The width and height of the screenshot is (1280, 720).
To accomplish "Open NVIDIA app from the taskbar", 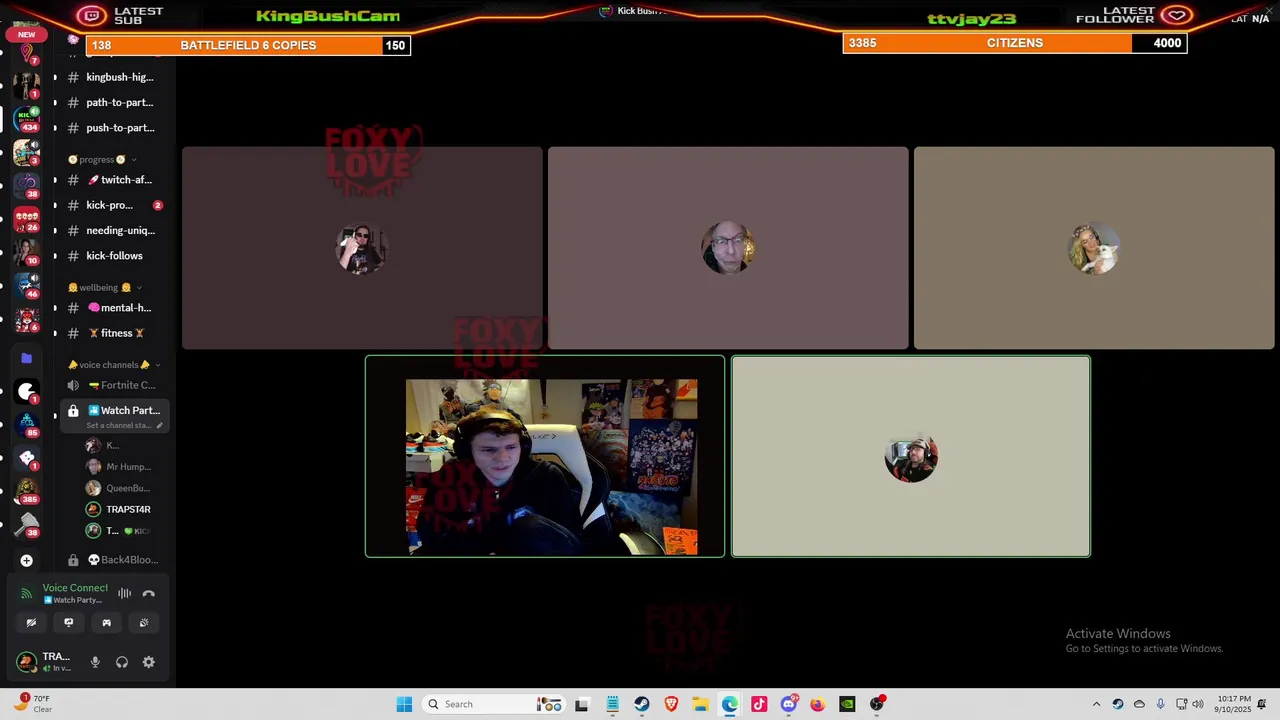I will click(847, 704).
